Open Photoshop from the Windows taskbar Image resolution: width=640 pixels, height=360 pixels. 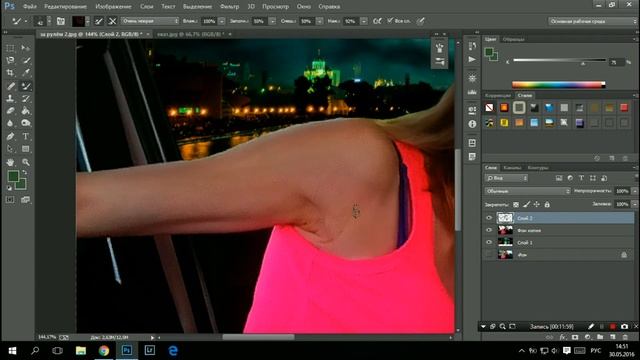coord(127,351)
